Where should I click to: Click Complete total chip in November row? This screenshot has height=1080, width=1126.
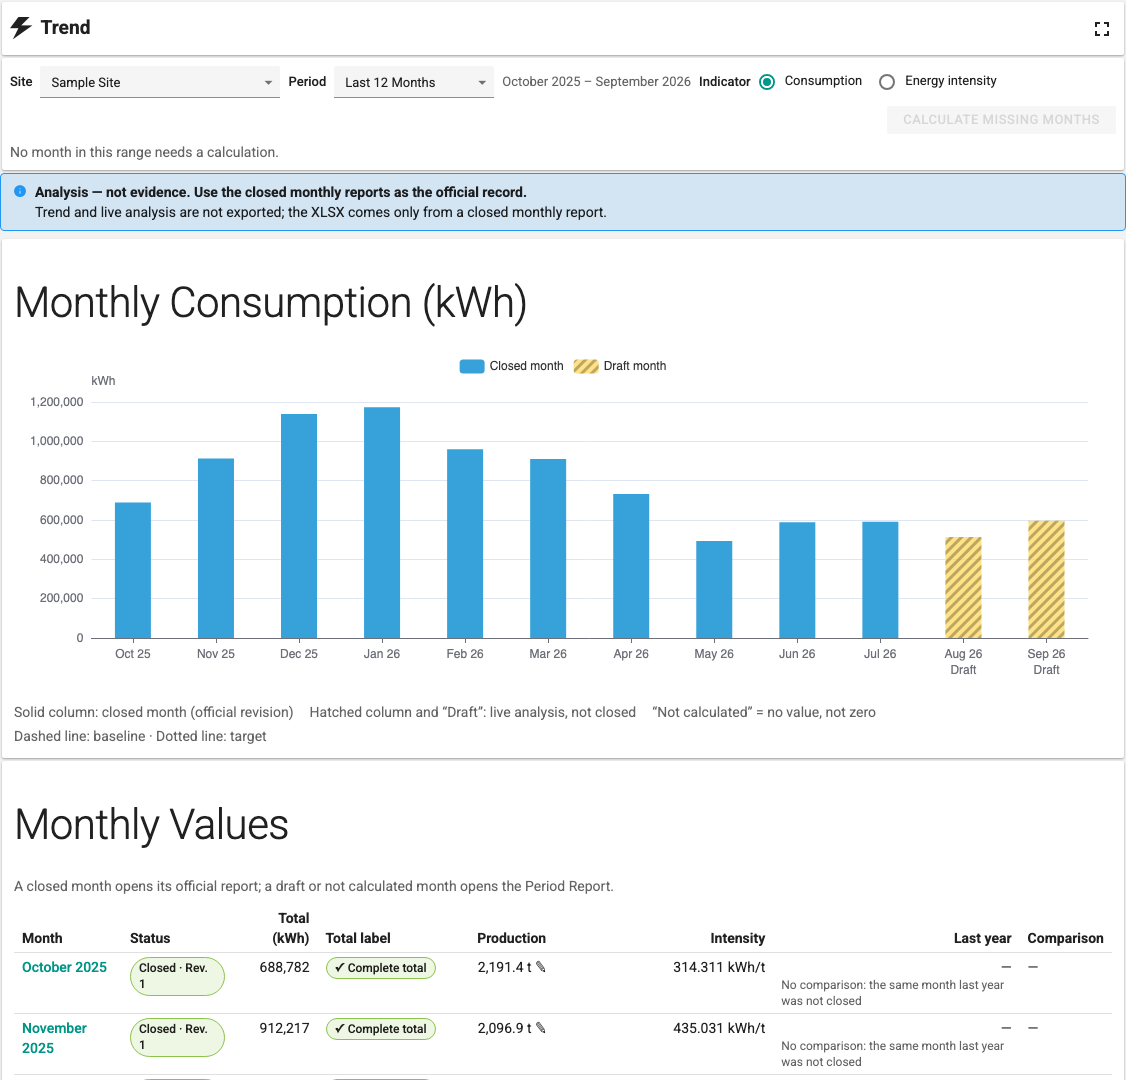381,1028
